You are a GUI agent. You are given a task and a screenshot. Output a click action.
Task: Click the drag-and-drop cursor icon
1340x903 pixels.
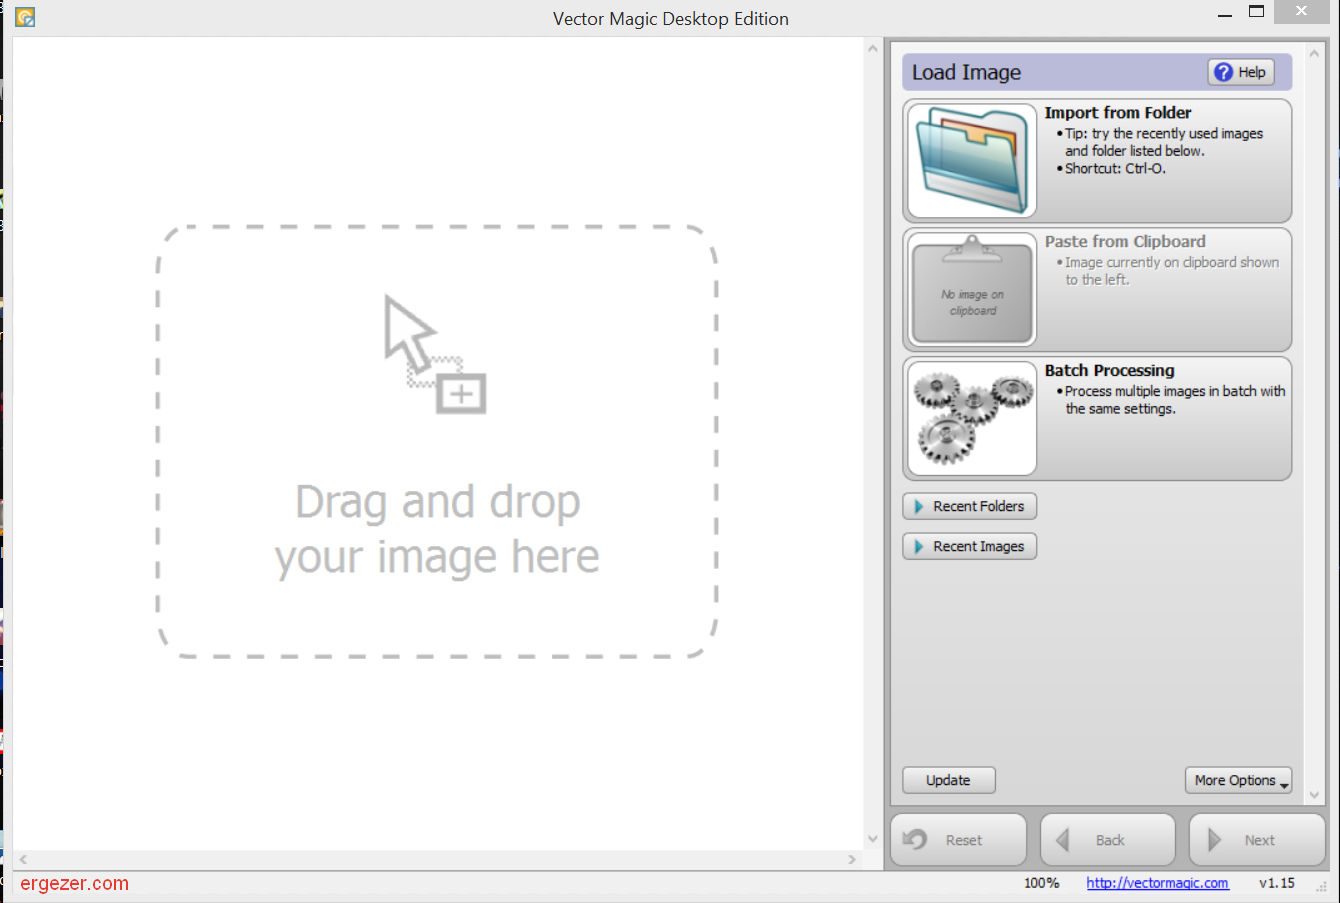click(435, 354)
